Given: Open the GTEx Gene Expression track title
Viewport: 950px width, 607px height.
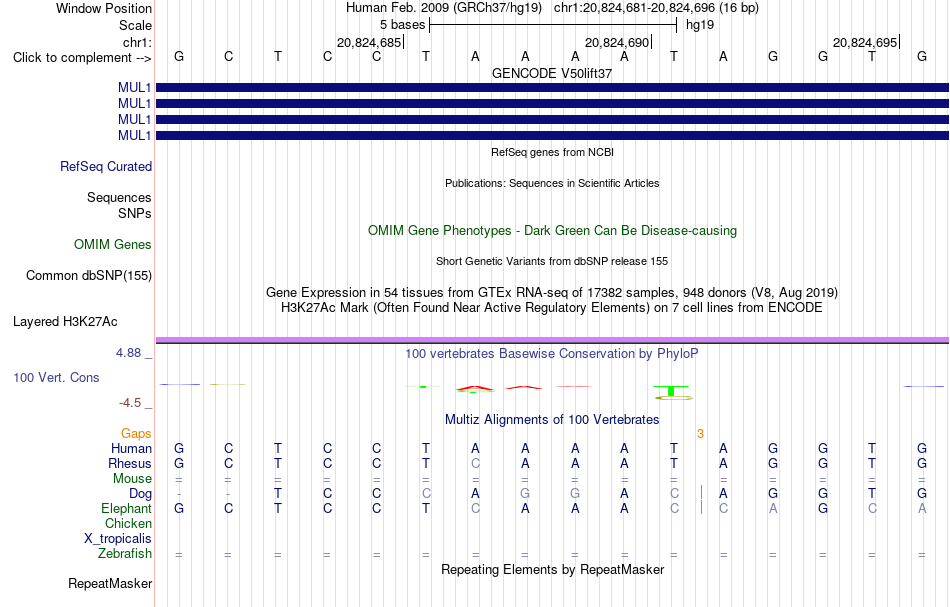Looking at the screenshot, I should coord(552,293).
